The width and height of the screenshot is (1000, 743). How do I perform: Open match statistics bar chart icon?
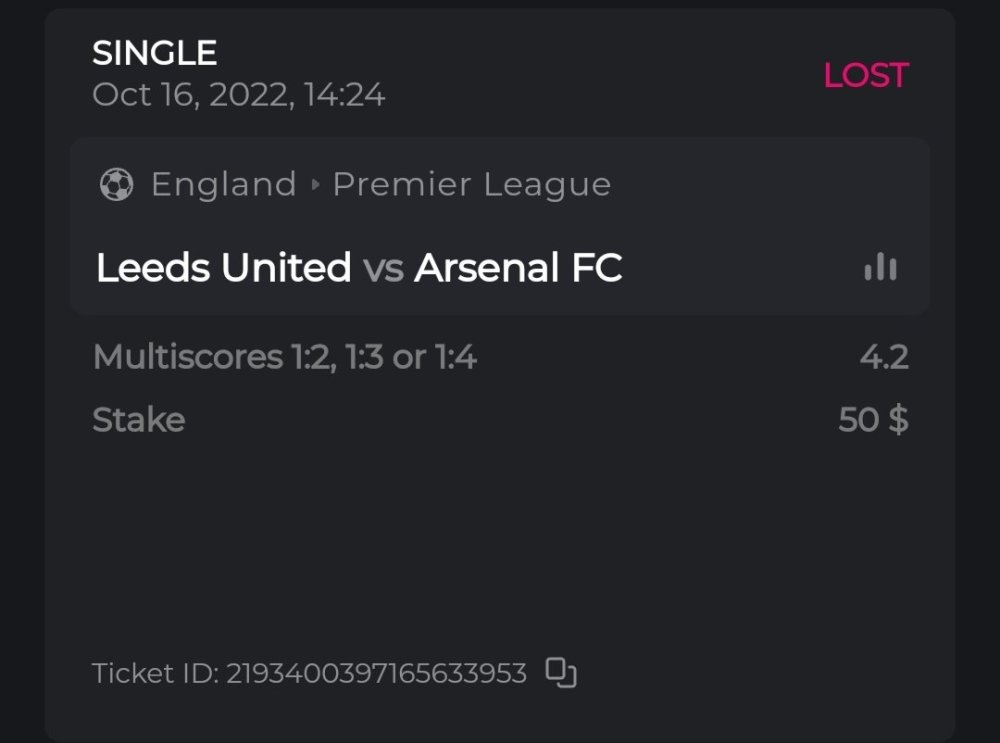click(x=880, y=267)
